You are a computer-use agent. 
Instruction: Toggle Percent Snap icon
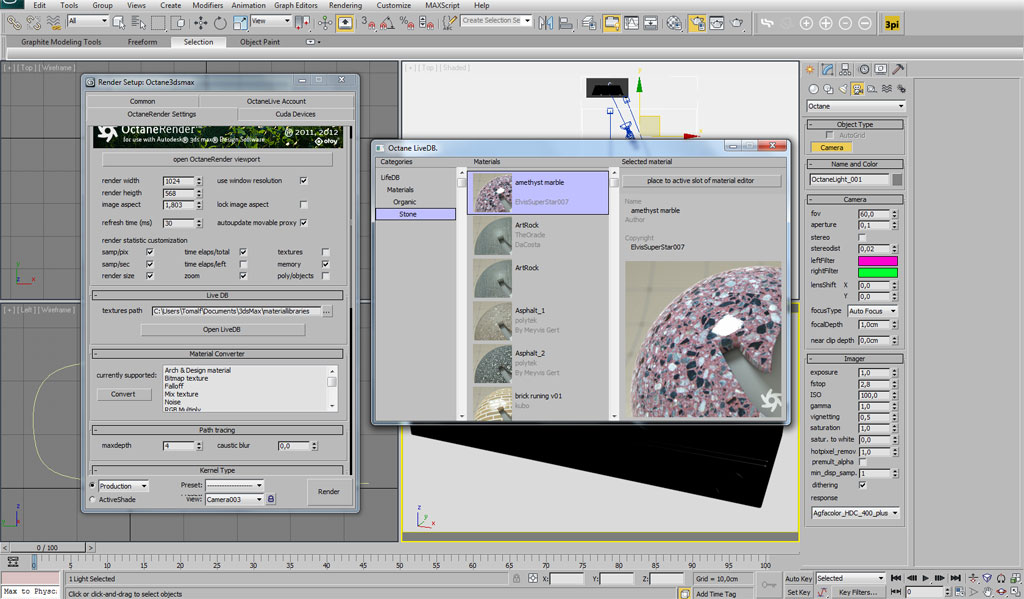407,23
